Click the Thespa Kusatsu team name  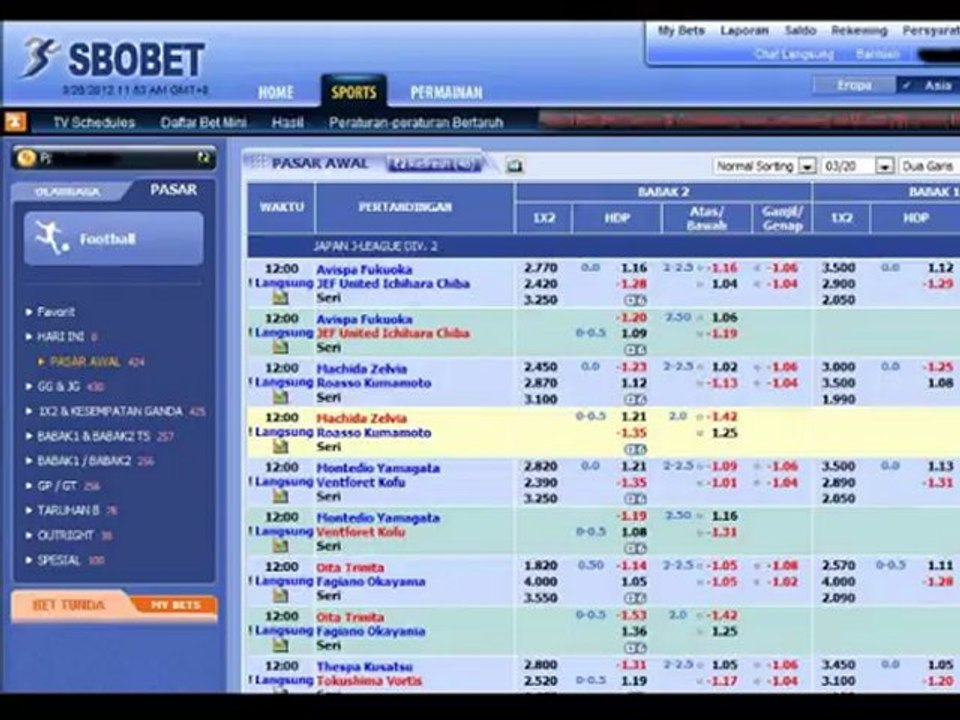click(x=364, y=667)
